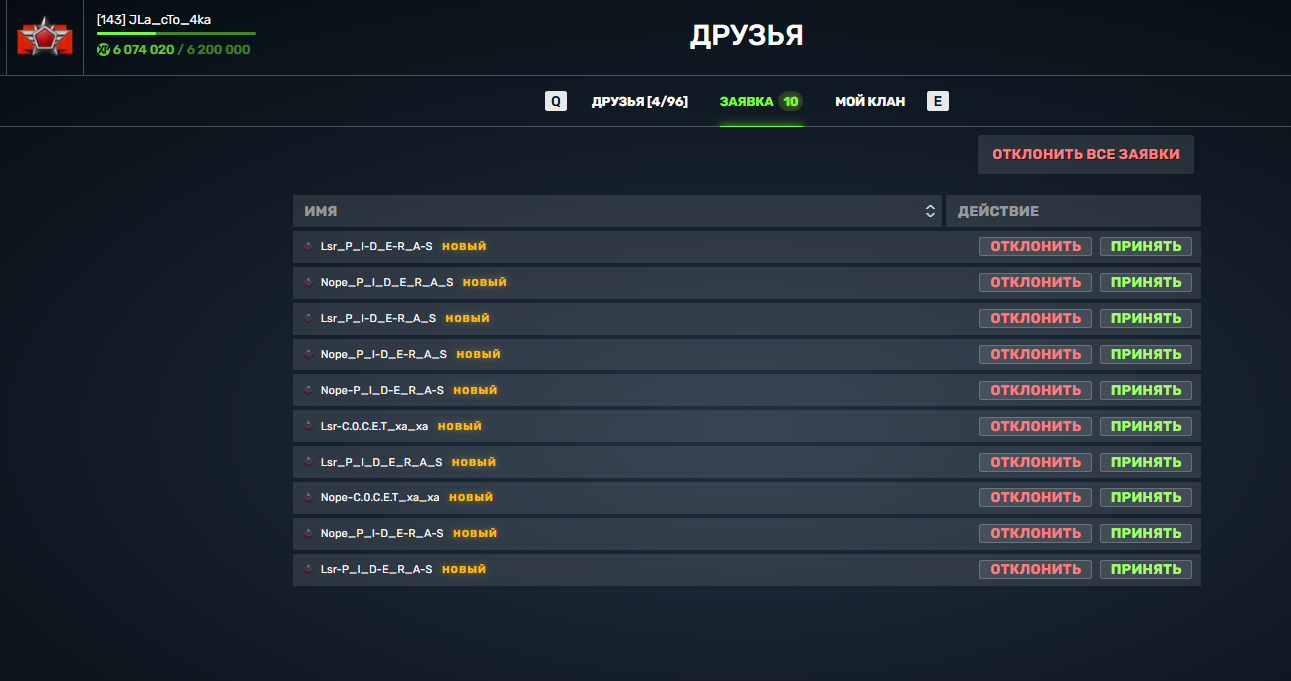1291x681 pixels.
Task: Open the МОЙ КЛАН tab
Action: coord(870,101)
